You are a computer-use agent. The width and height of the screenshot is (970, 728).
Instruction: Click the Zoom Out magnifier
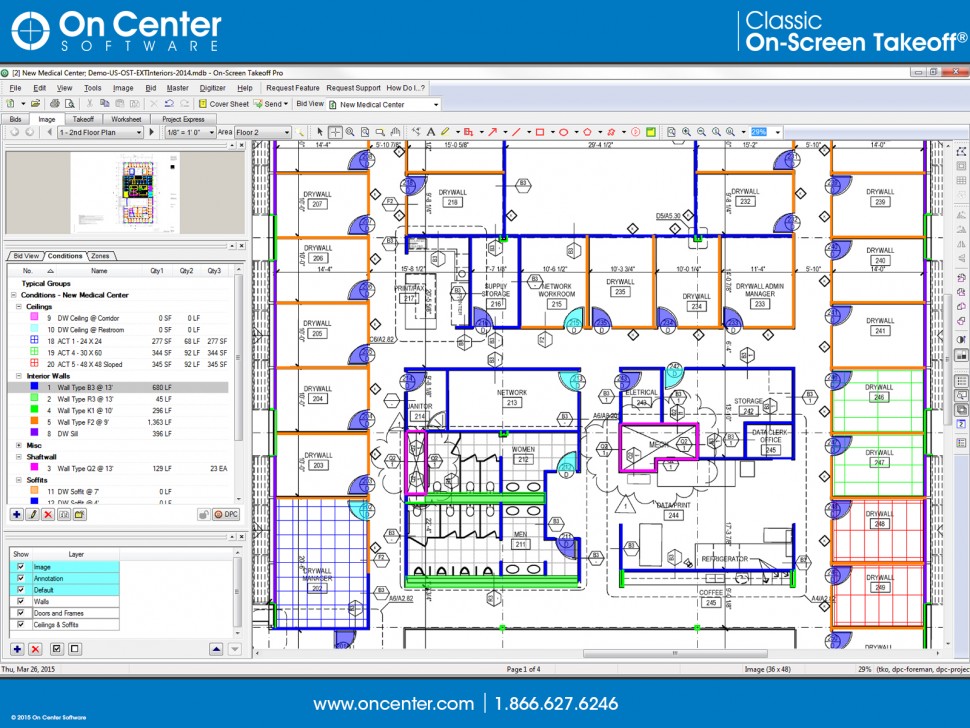tap(702, 132)
